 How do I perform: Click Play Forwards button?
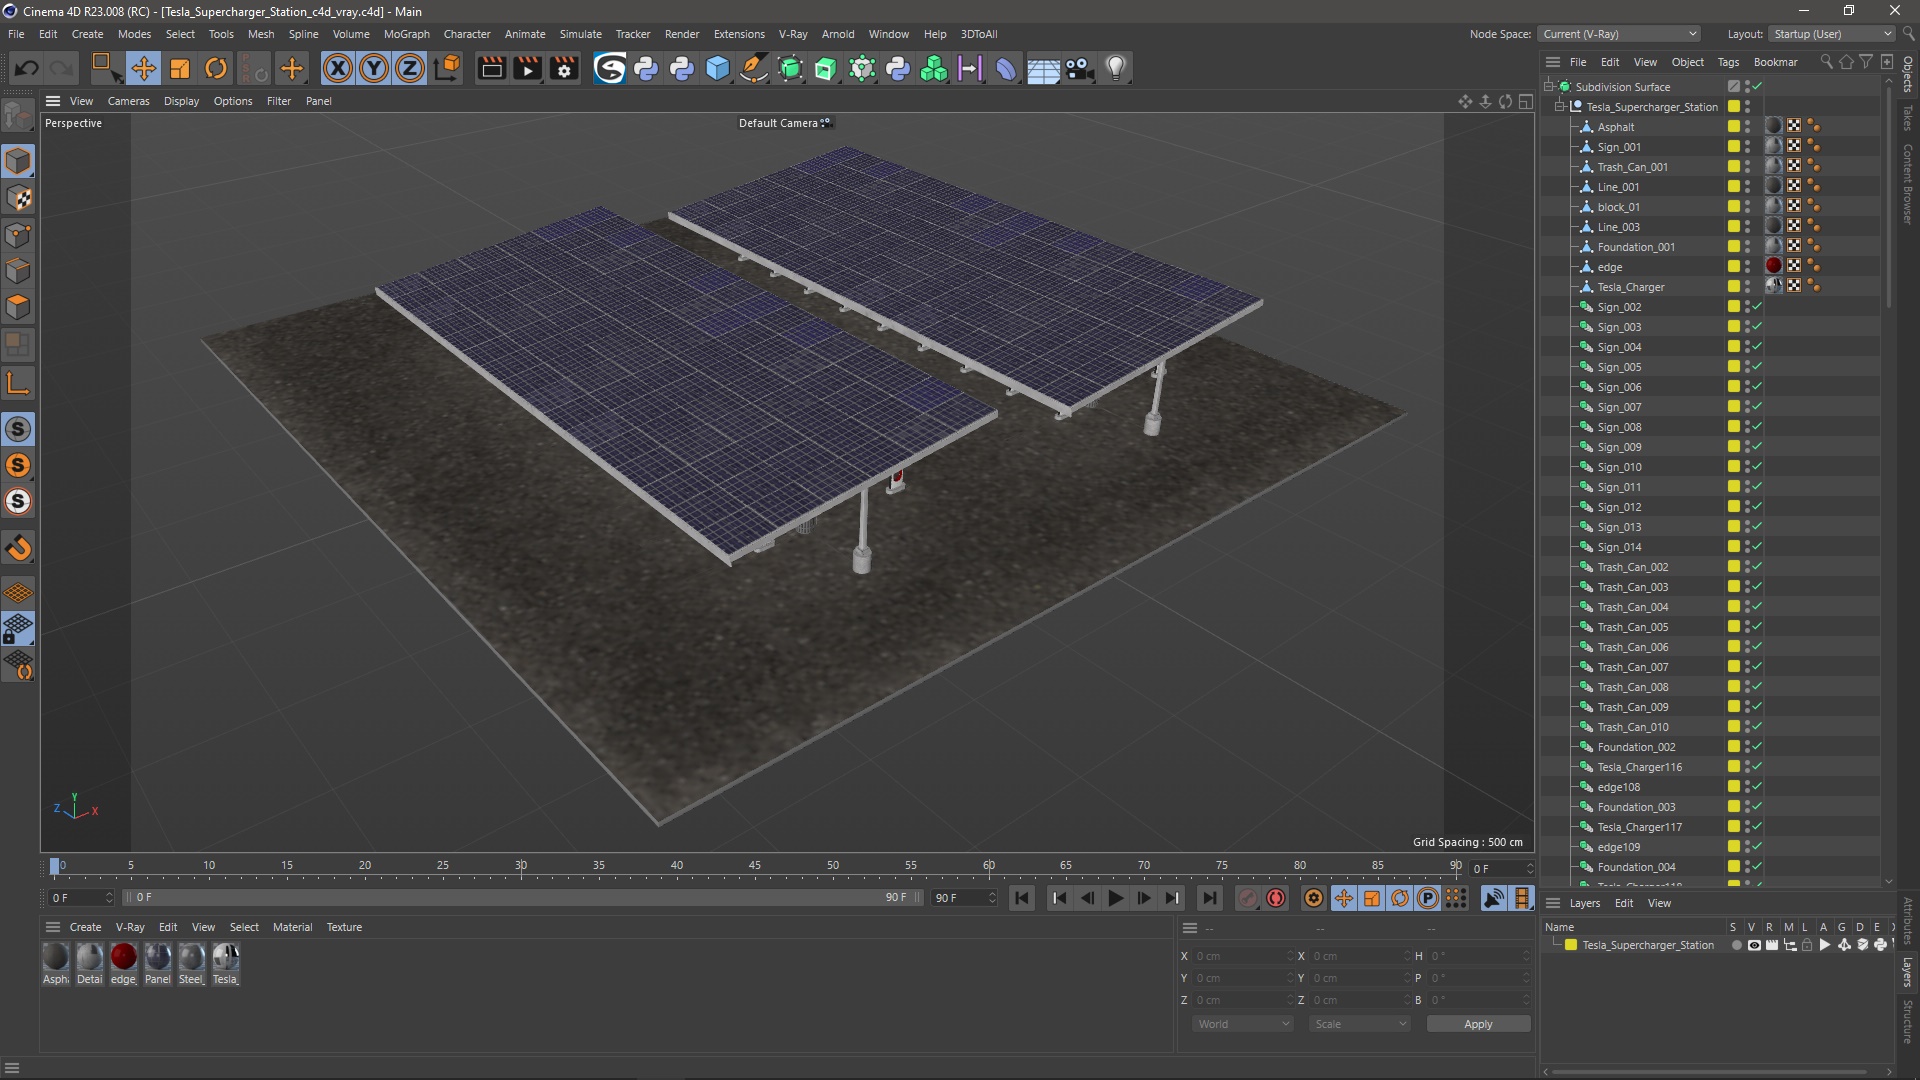tap(1115, 898)
